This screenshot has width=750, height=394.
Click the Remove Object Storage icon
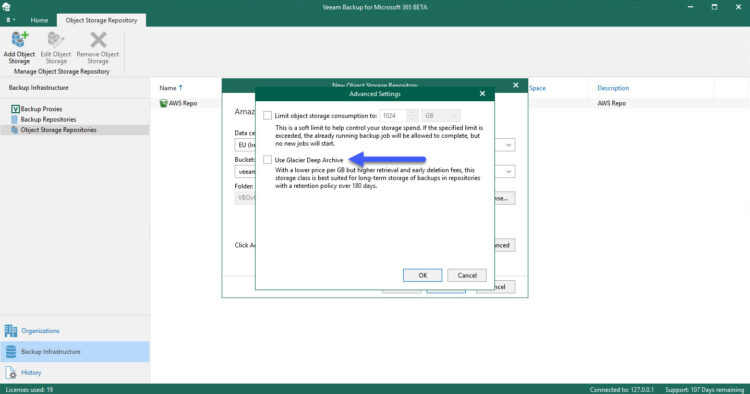click(98, 40)
